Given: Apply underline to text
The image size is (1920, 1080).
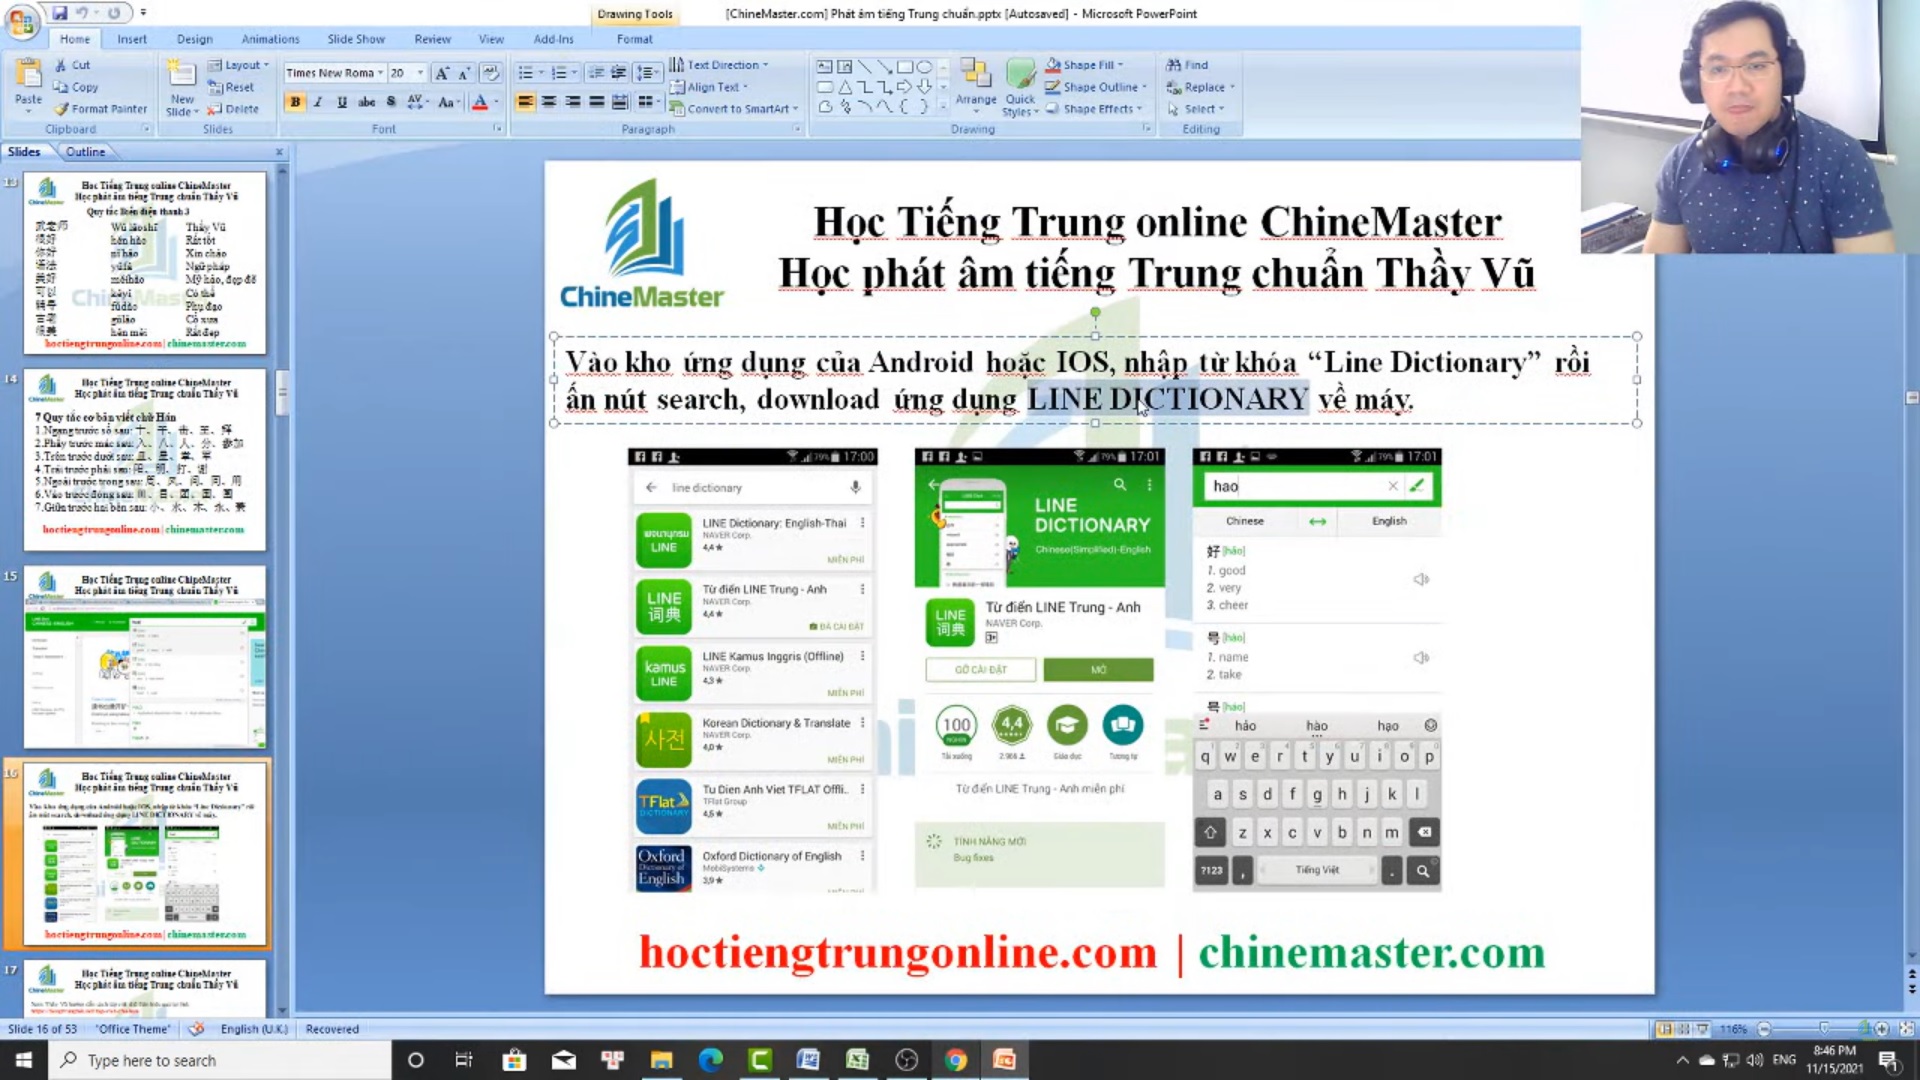Looking at the screenshot, I should 340,101.
